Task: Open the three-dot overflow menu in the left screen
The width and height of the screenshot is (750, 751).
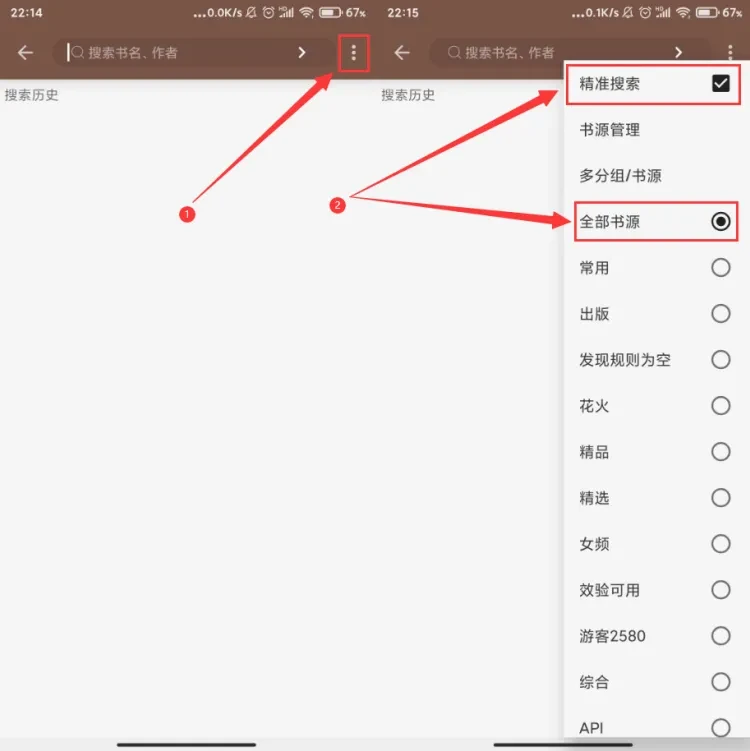Action: (x=353, y=53)
